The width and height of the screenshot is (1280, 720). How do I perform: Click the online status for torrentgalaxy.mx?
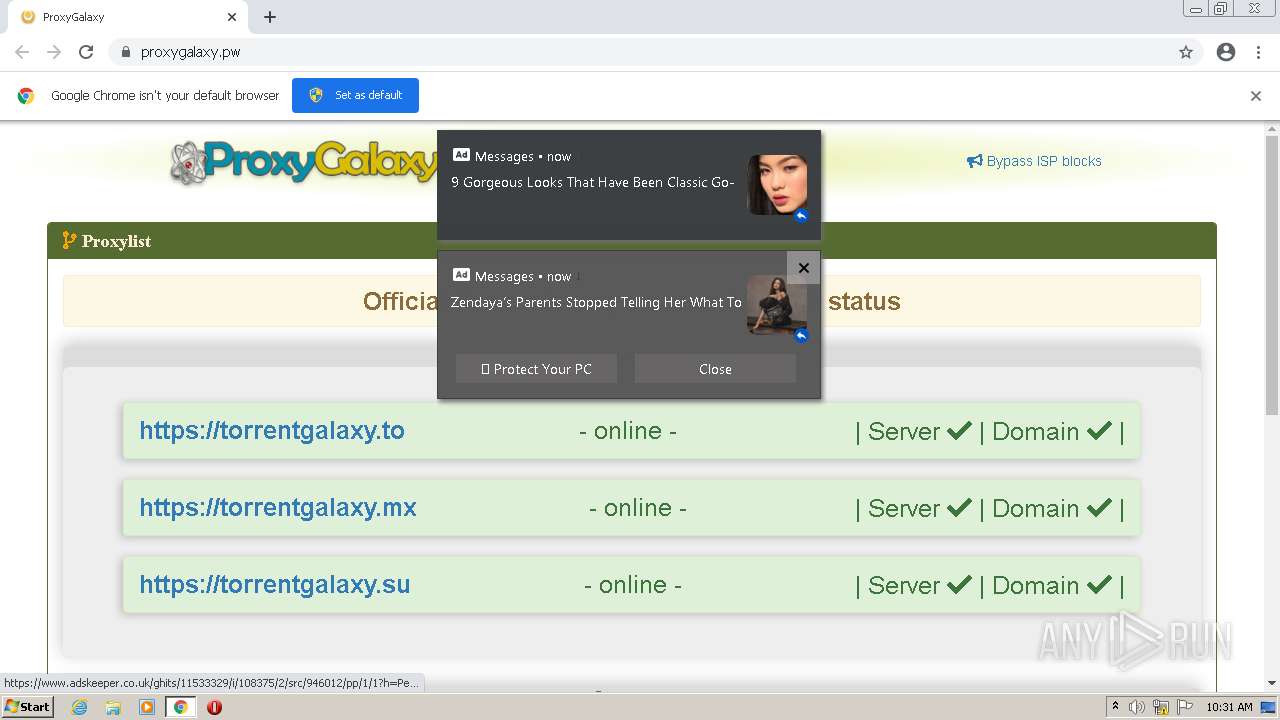click(x=638, y=508)
